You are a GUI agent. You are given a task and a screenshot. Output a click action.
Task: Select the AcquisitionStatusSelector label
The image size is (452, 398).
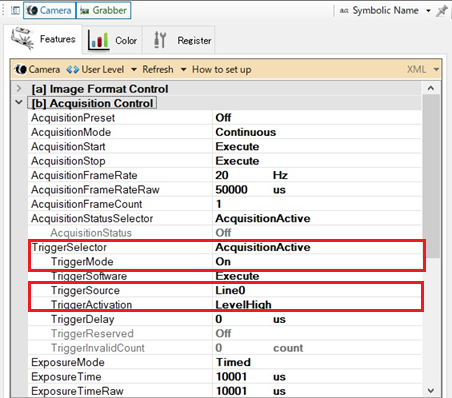(x=92, y=218)
